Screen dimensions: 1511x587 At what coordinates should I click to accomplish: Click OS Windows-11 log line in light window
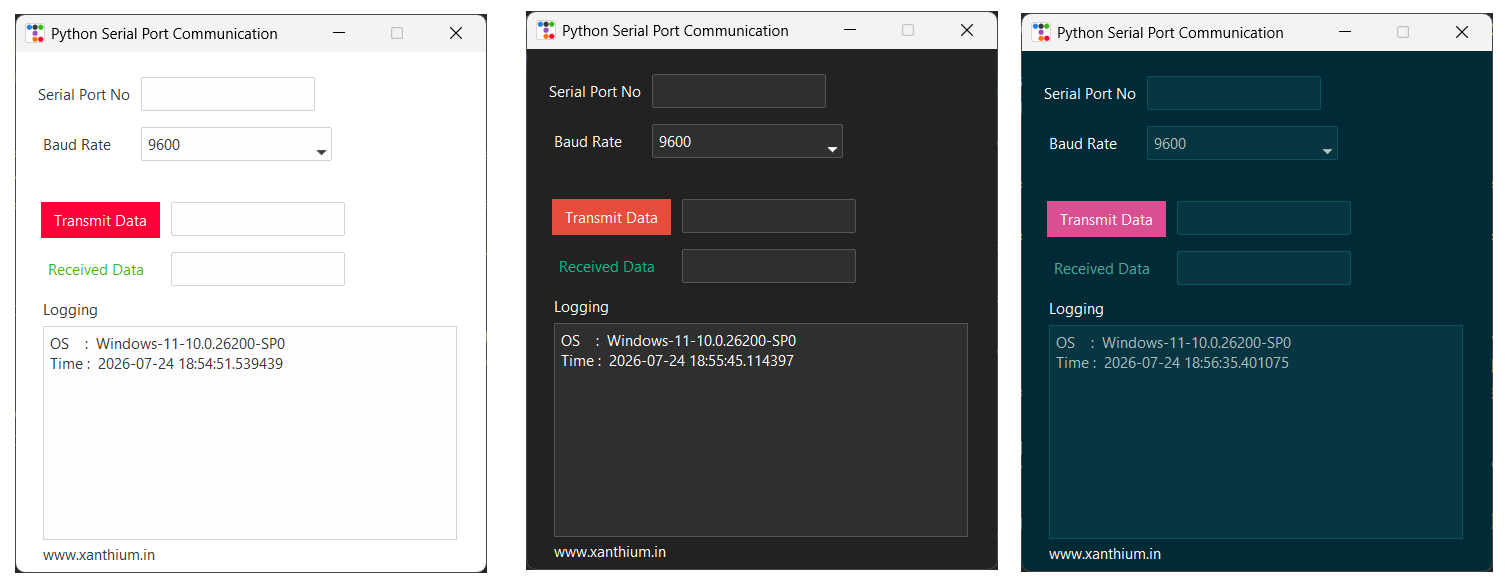point(168,344)
